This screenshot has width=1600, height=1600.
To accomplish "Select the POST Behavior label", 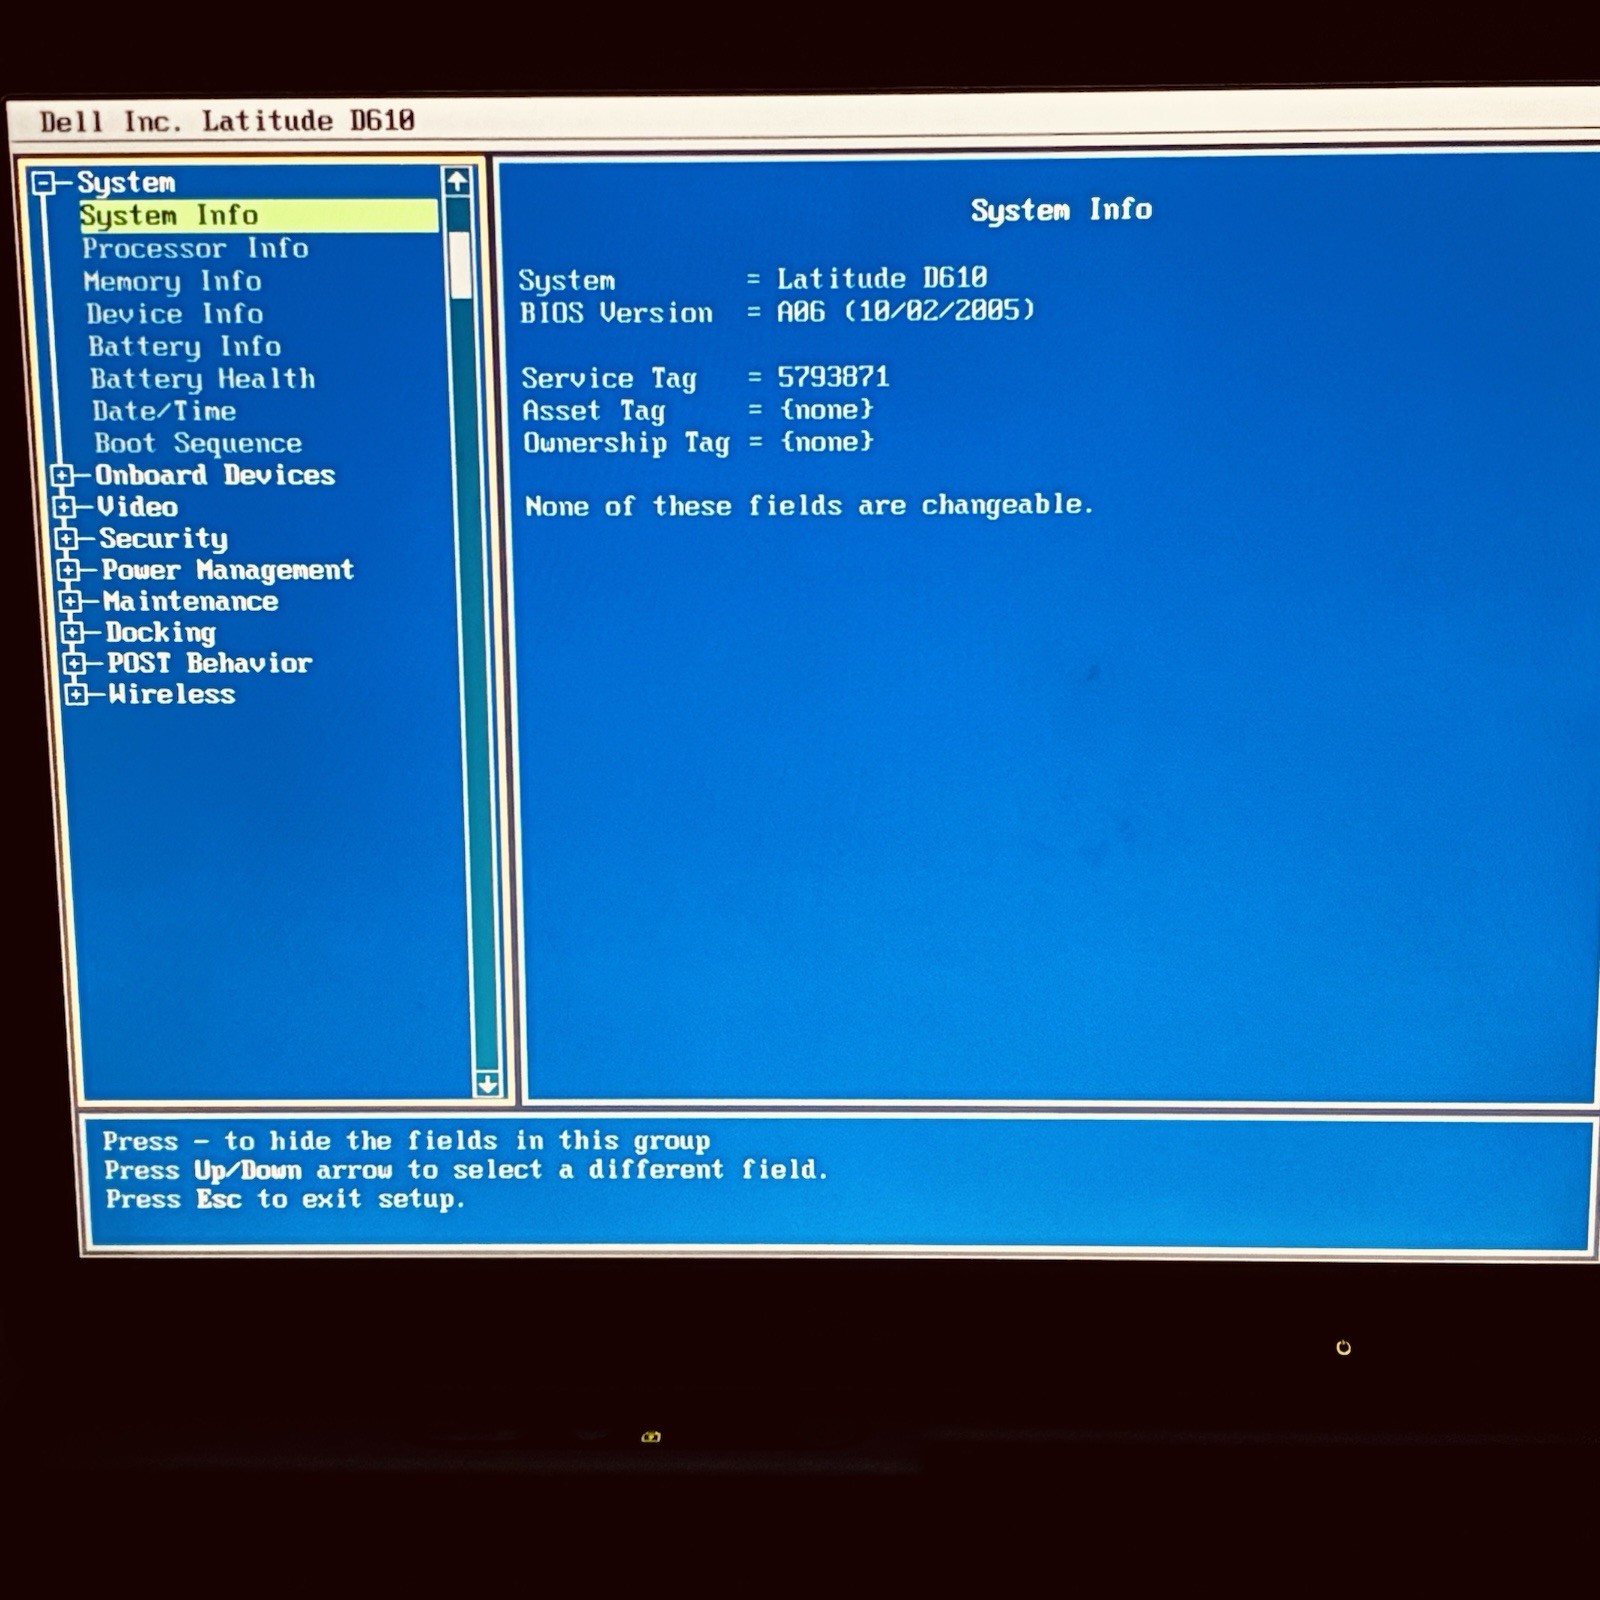I will 210,663.
